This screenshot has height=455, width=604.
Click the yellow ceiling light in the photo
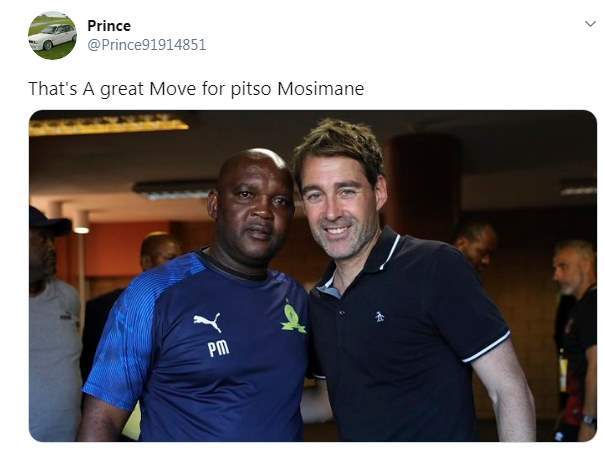click(110, 126)
